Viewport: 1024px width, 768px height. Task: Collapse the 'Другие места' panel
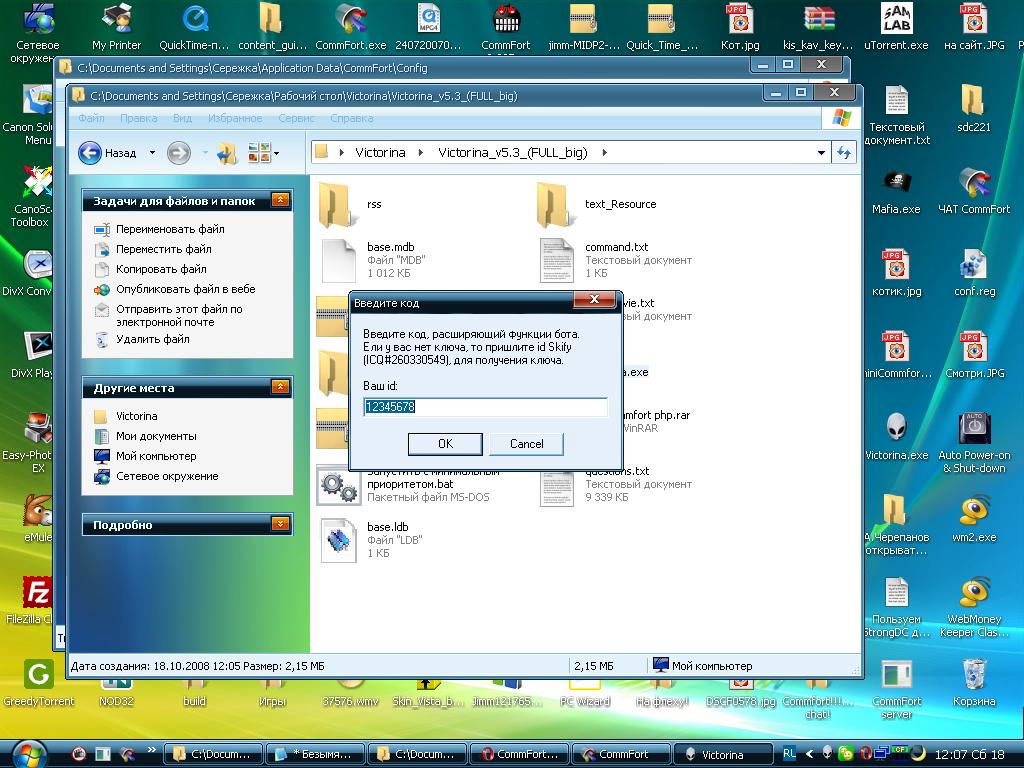tap(280, 388)
